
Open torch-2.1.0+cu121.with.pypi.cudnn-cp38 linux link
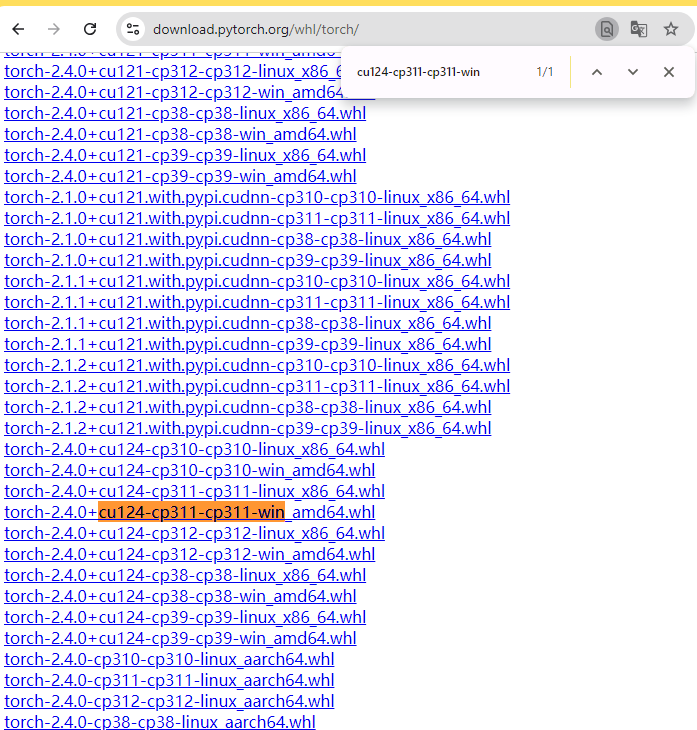248,239
